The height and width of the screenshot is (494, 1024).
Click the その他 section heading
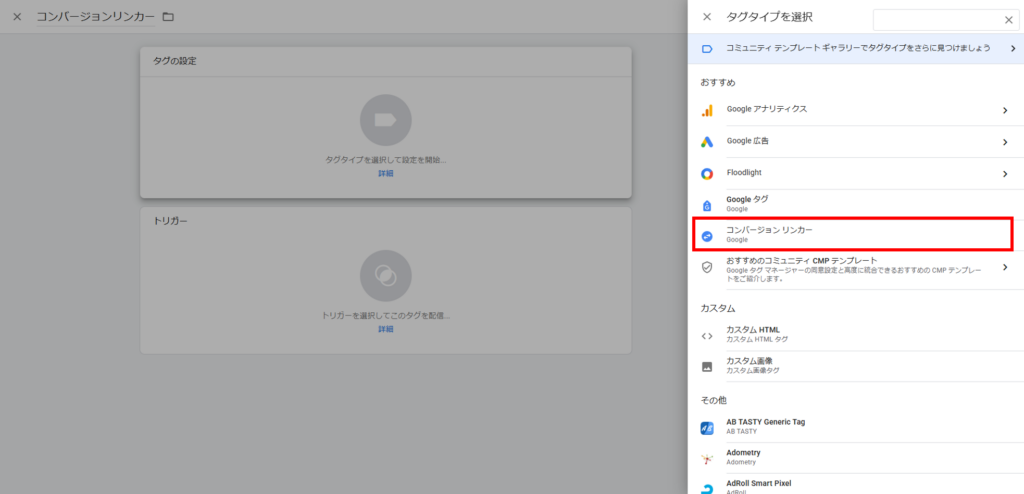coord(713,400)
